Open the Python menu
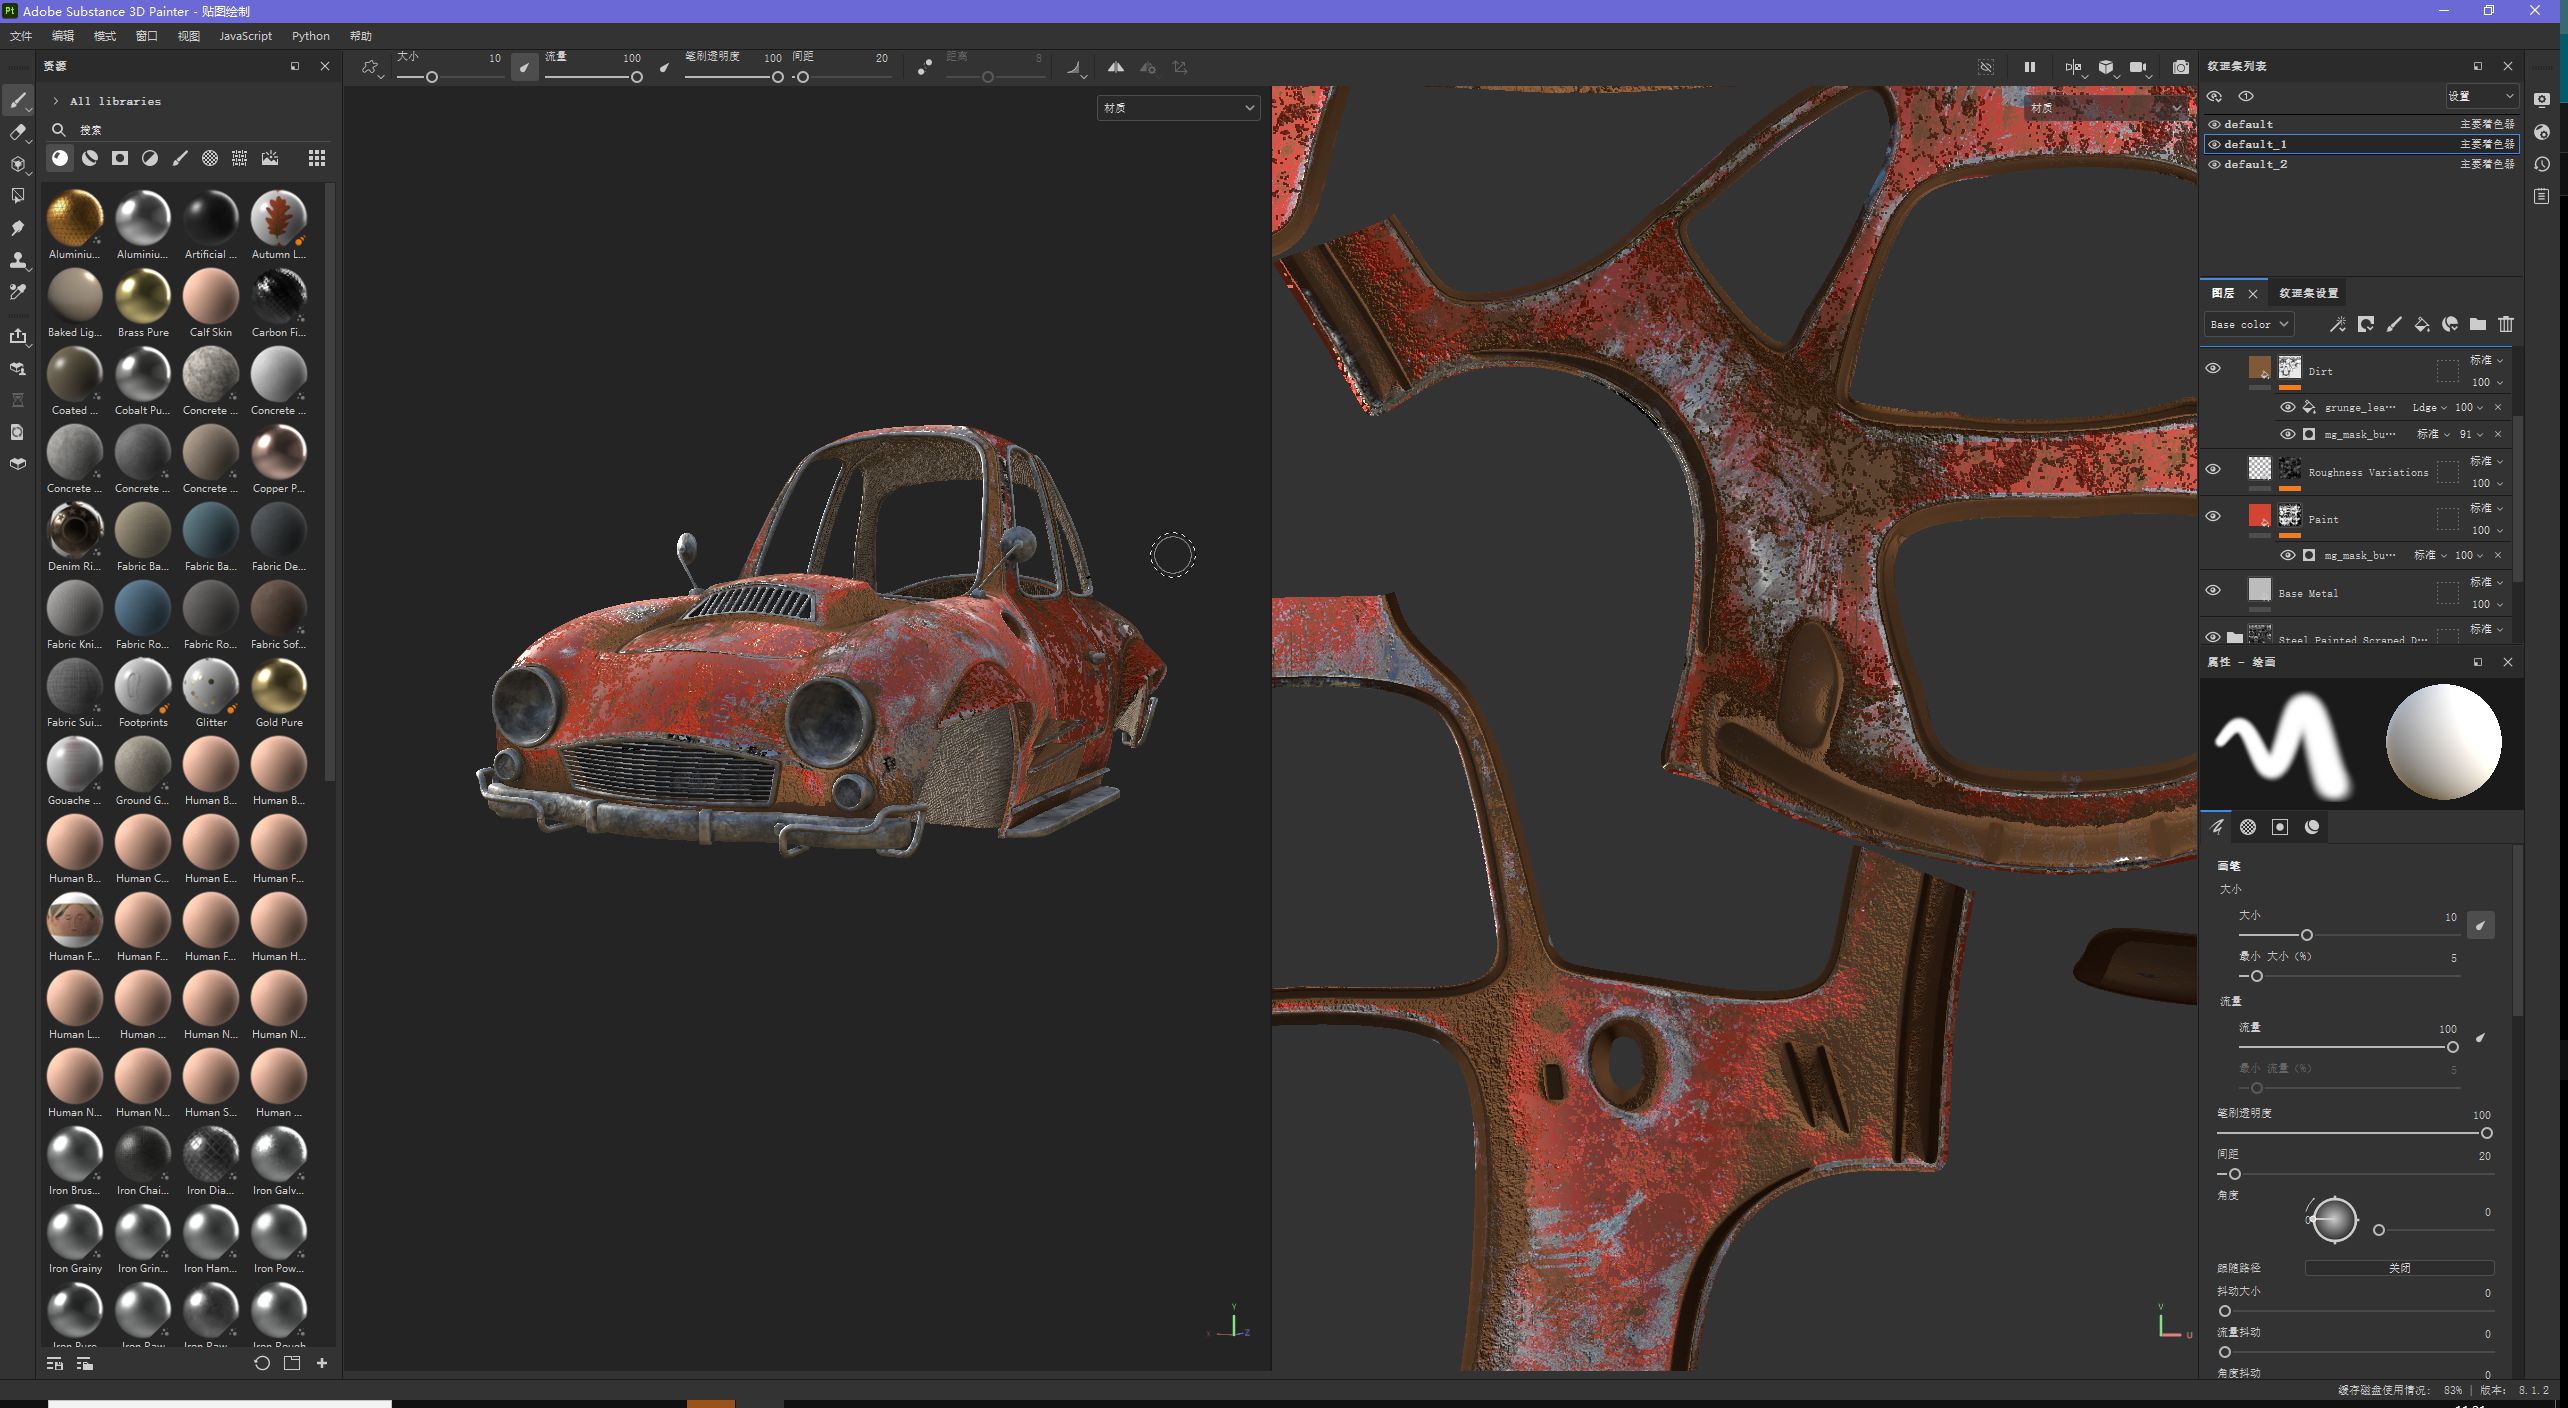This screenshot has height=1408, width=2568. tap(310, 36)
